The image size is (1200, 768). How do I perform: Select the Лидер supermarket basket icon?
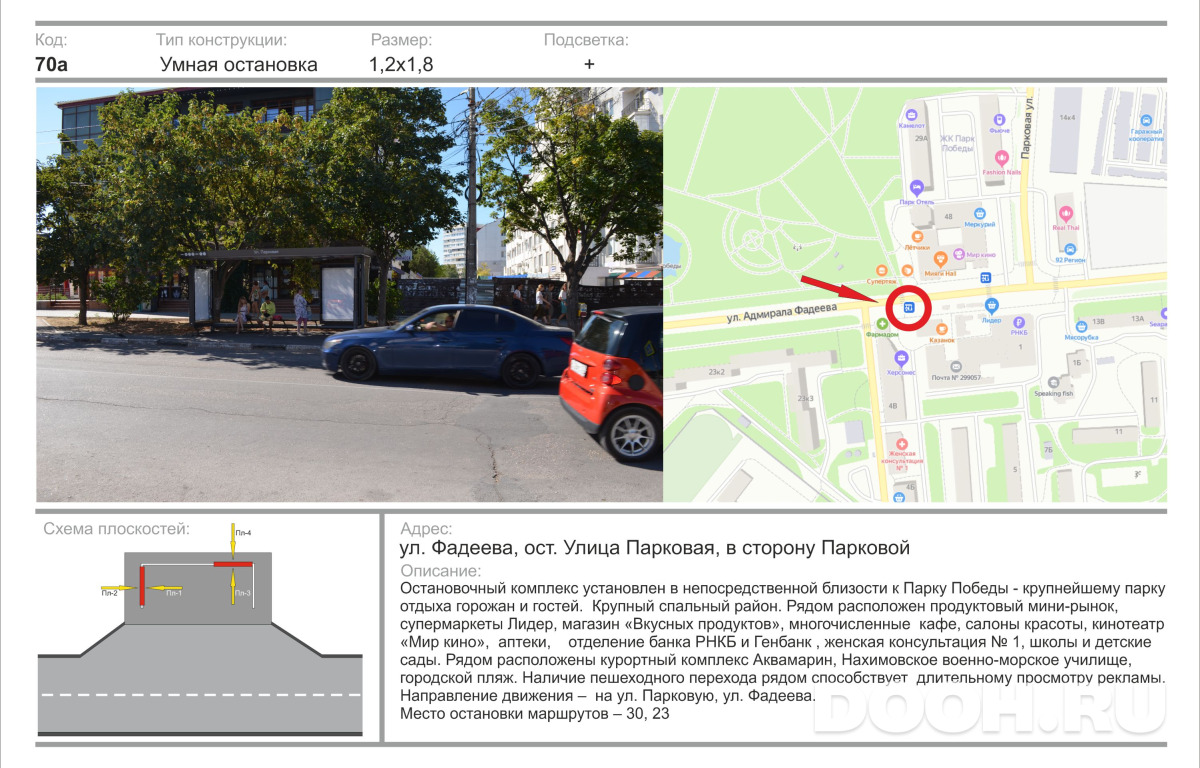pyautogui.click(x=990, y=305)
